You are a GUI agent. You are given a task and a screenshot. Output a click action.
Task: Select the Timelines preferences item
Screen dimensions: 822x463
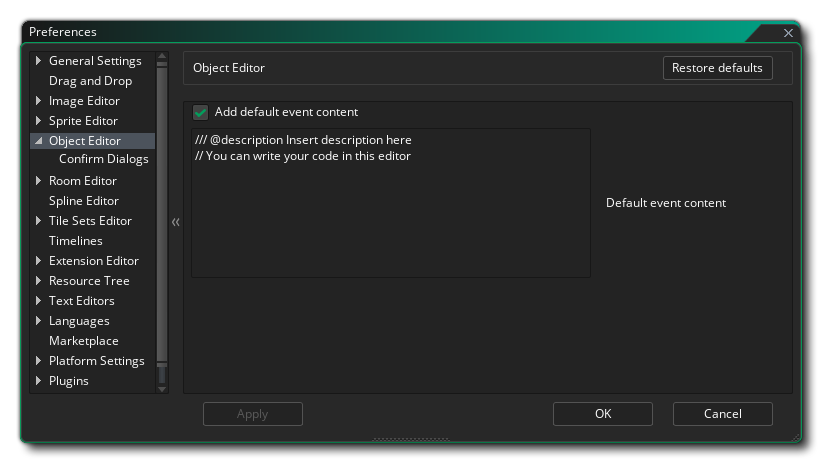pos(75,241)
